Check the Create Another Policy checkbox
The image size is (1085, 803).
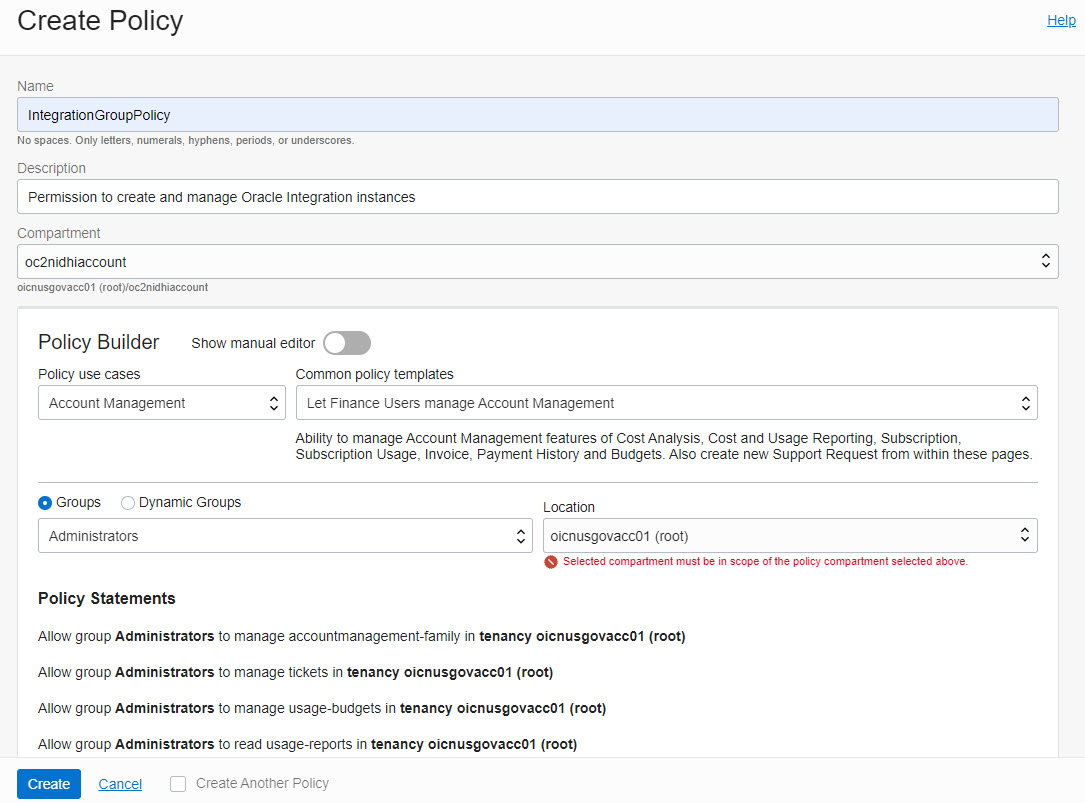[x=177, y=783]
